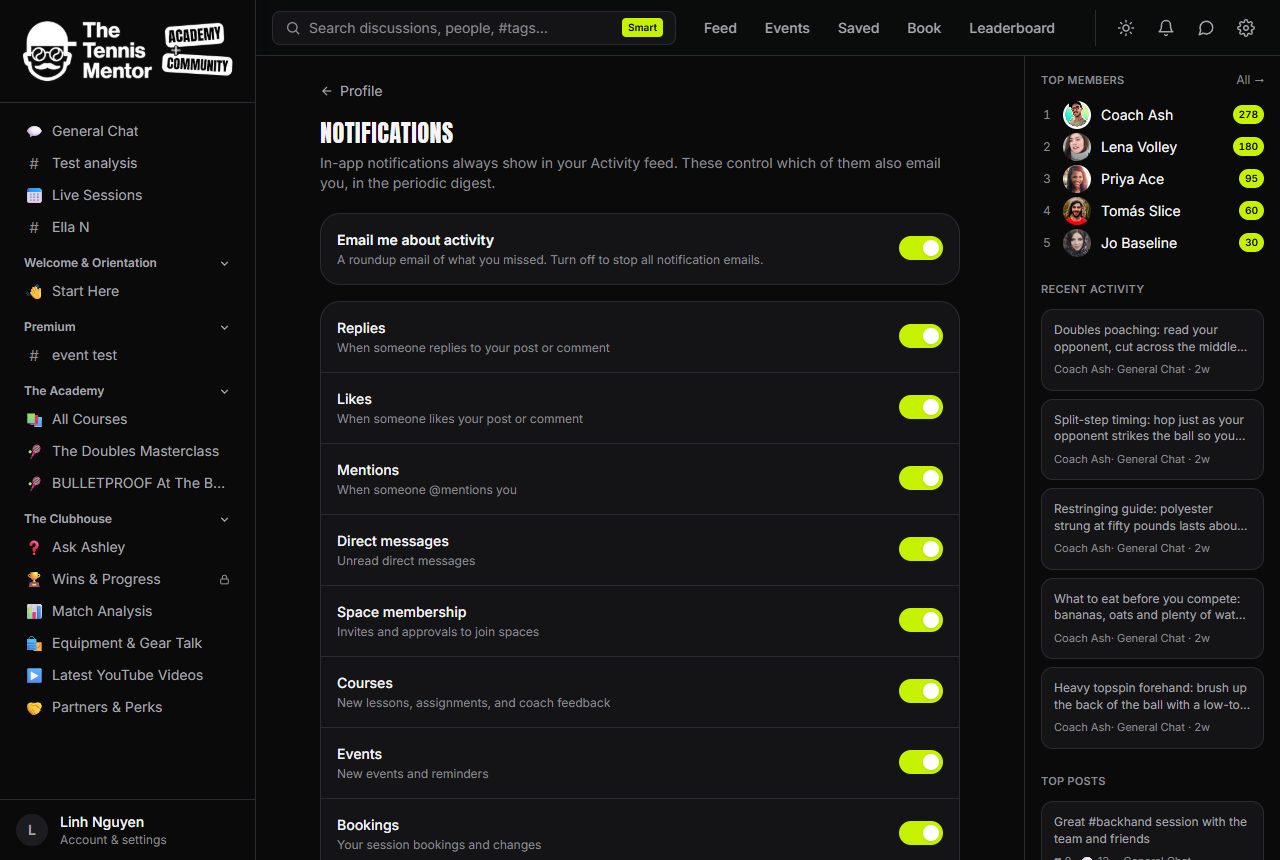
Task: Open Ask Ashley question mark icon
Action: pyautogui.click(x=34, y=547)
